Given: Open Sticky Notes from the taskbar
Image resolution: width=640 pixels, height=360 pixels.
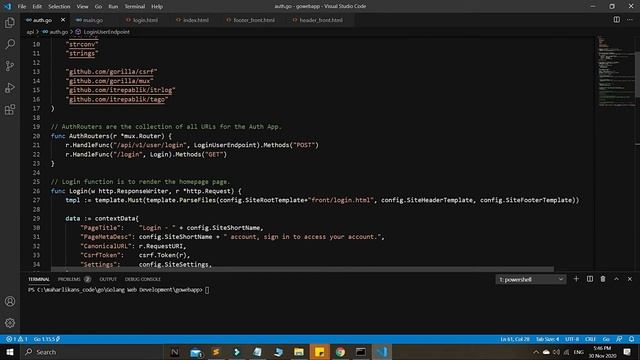Looking at the screenshot, I should (x=320, y=352).
